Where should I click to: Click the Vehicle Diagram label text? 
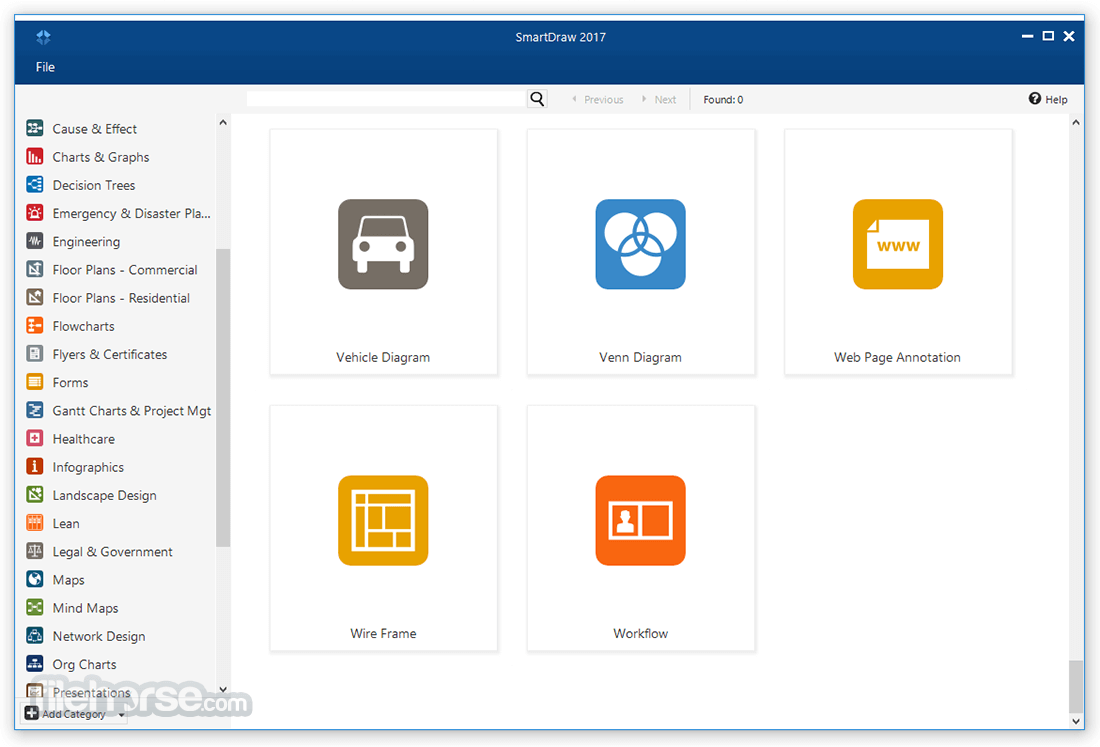coord(383,357)
